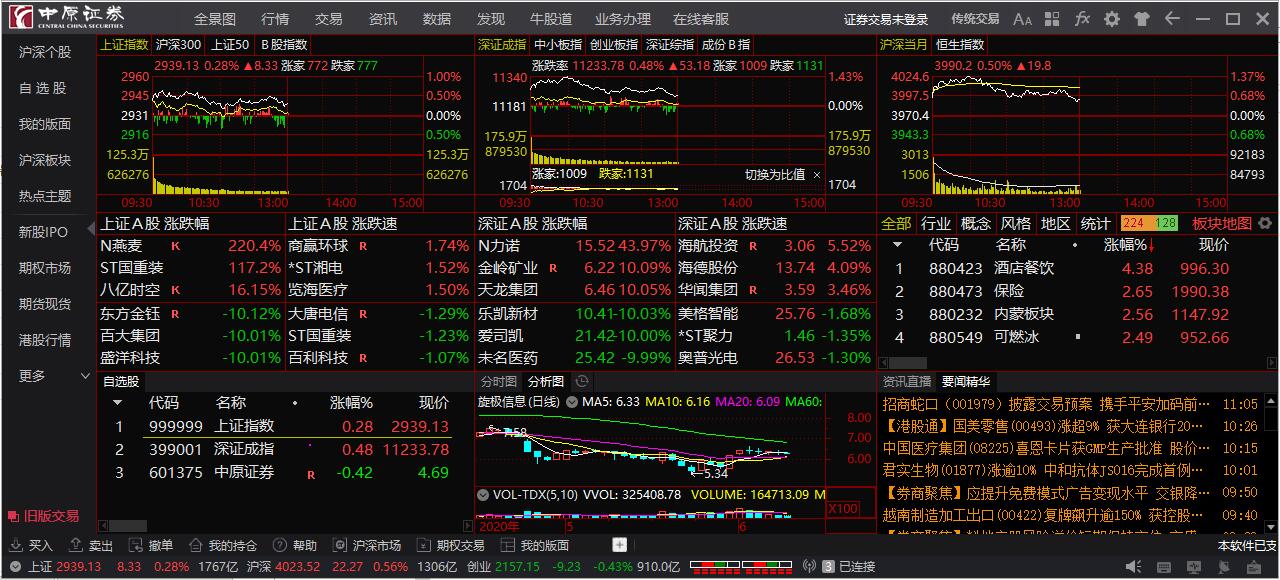This screenshot has width=1280, height=580.
Task: Open the layout grid icon in title bar
Action: [x=1052, y=19]
